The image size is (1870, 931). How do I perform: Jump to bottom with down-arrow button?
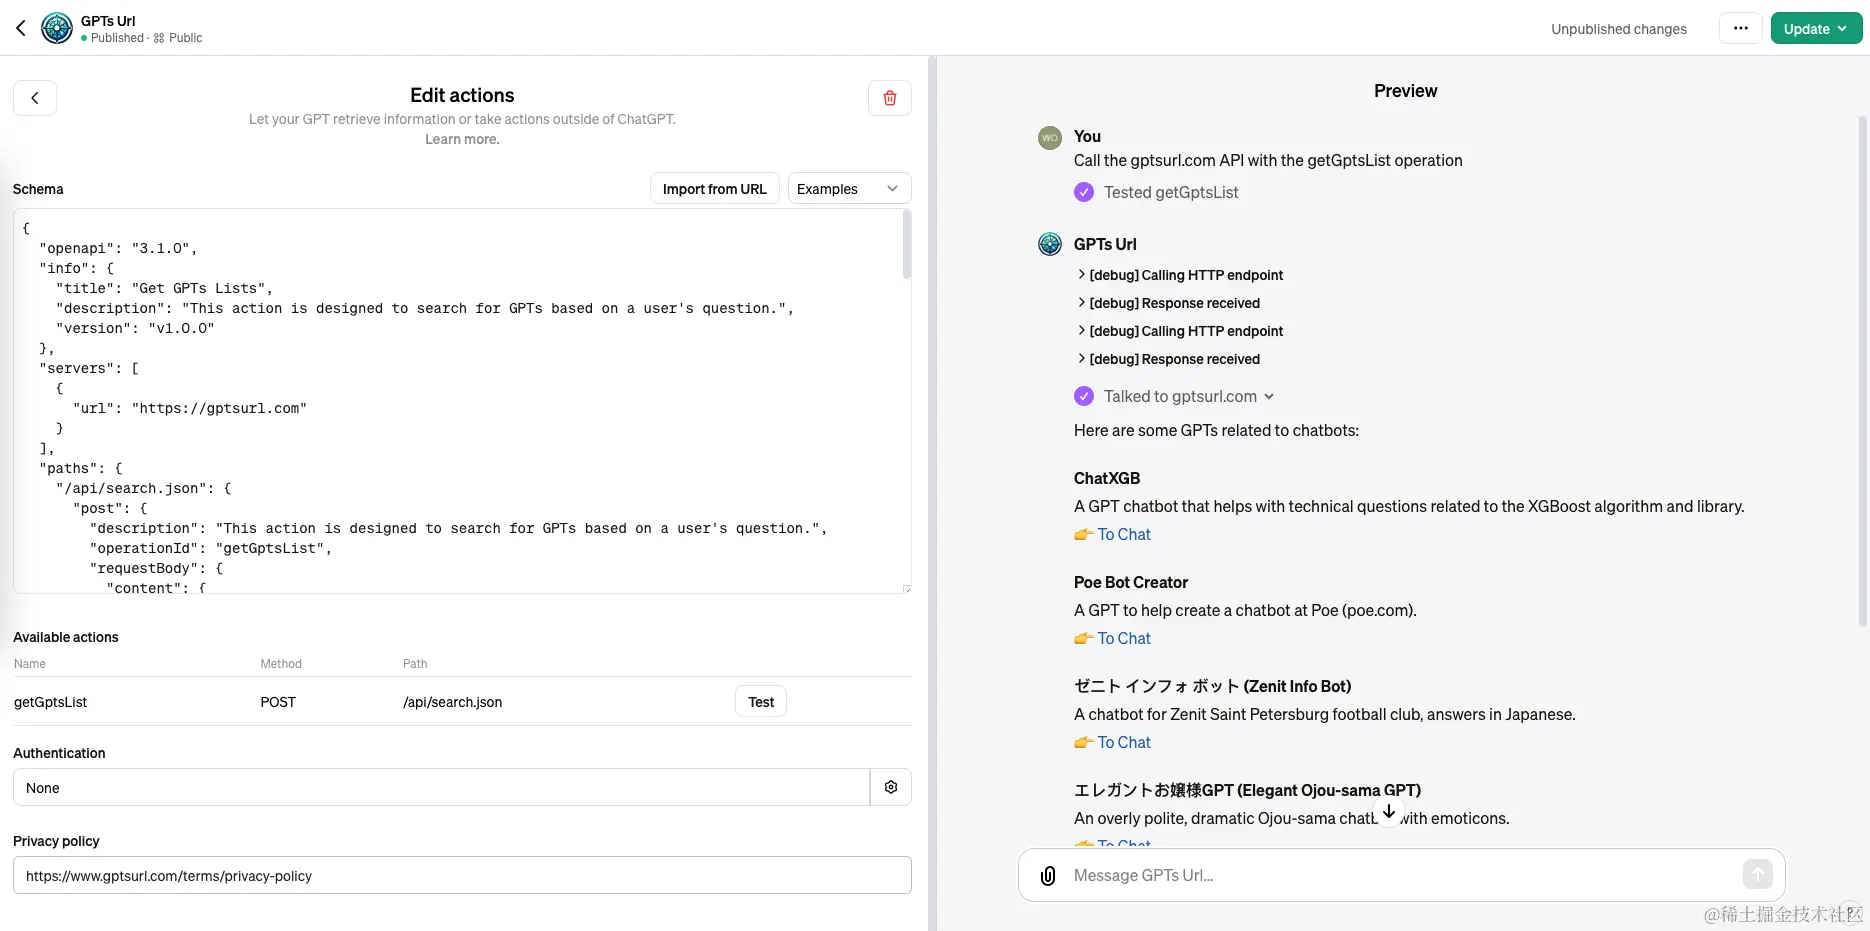coord(1389,811)
